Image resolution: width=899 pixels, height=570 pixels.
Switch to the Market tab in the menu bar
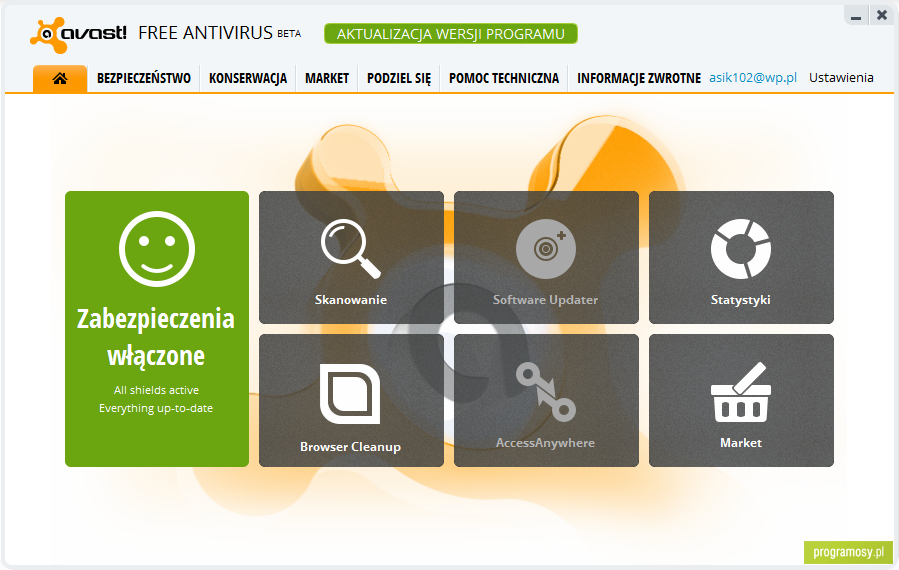[x=327, y=79]
